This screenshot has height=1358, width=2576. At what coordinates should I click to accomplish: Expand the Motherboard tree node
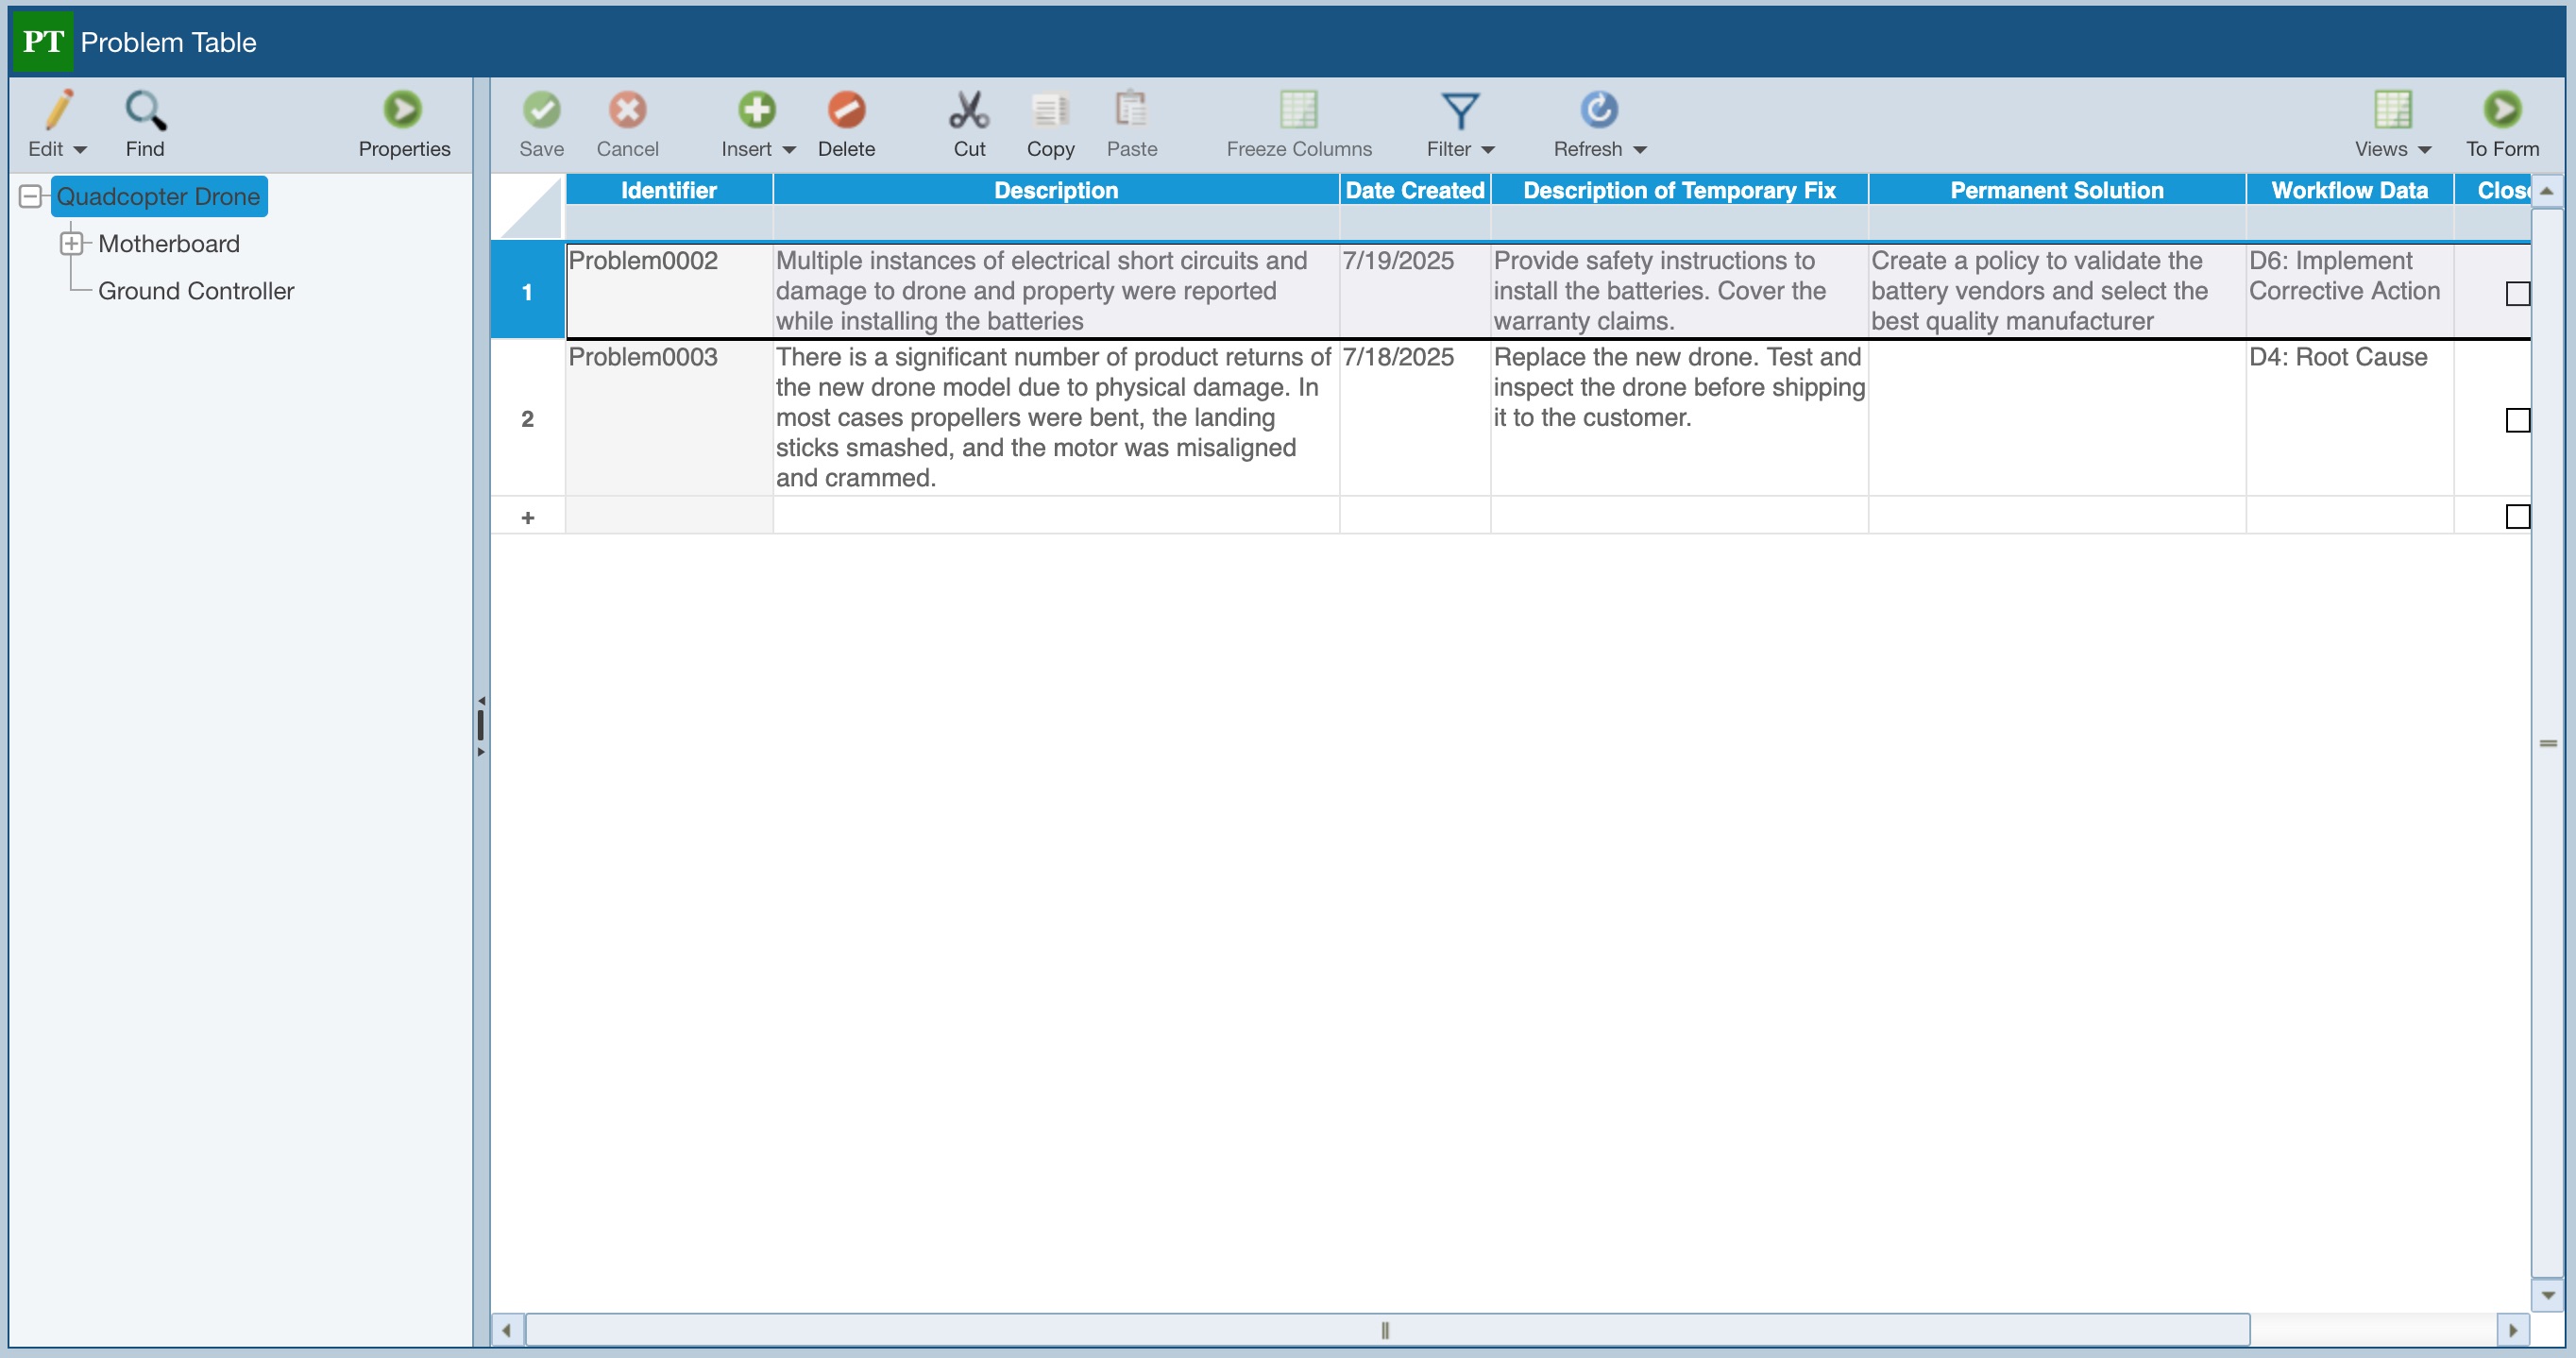click(72, 244)
